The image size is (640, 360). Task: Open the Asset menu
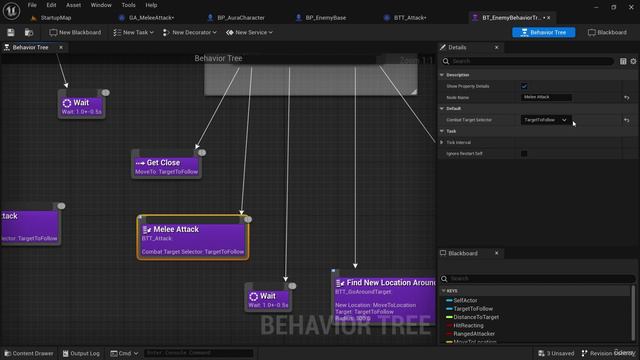click(x=73, y=5)
